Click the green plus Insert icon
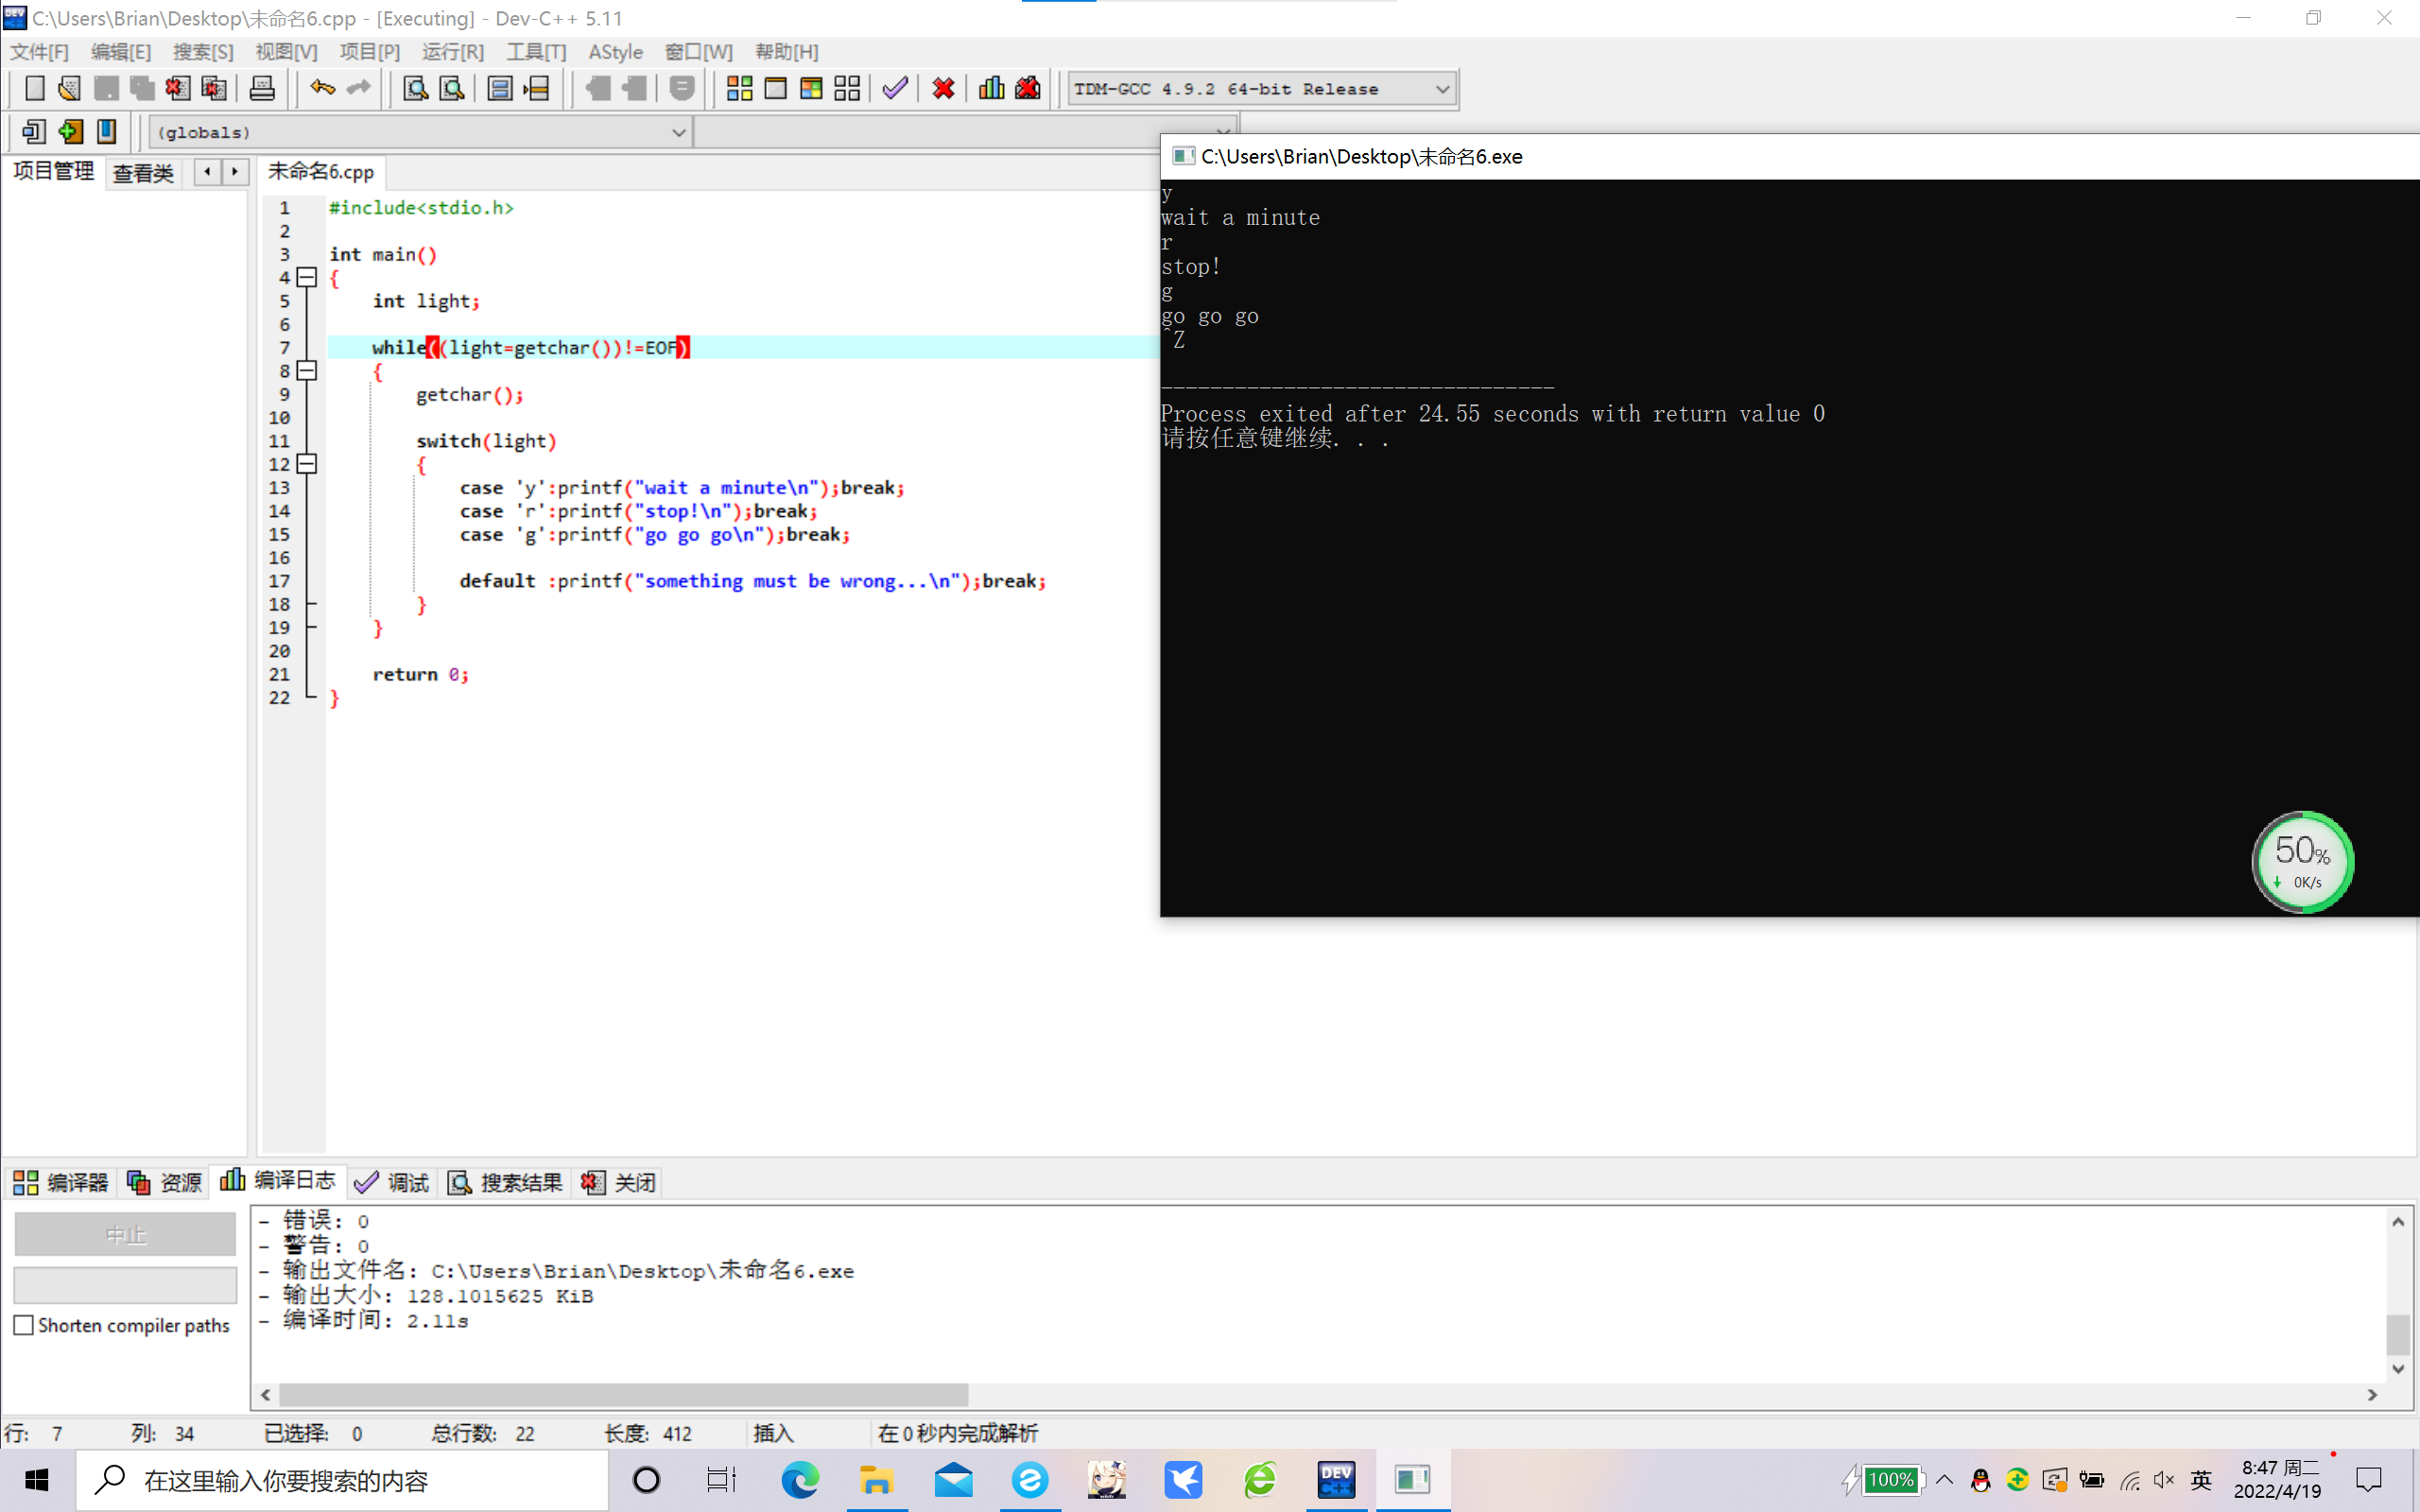Image resolution: width=2420 pixels, height=1512 pixels. [x=70, y=132]
